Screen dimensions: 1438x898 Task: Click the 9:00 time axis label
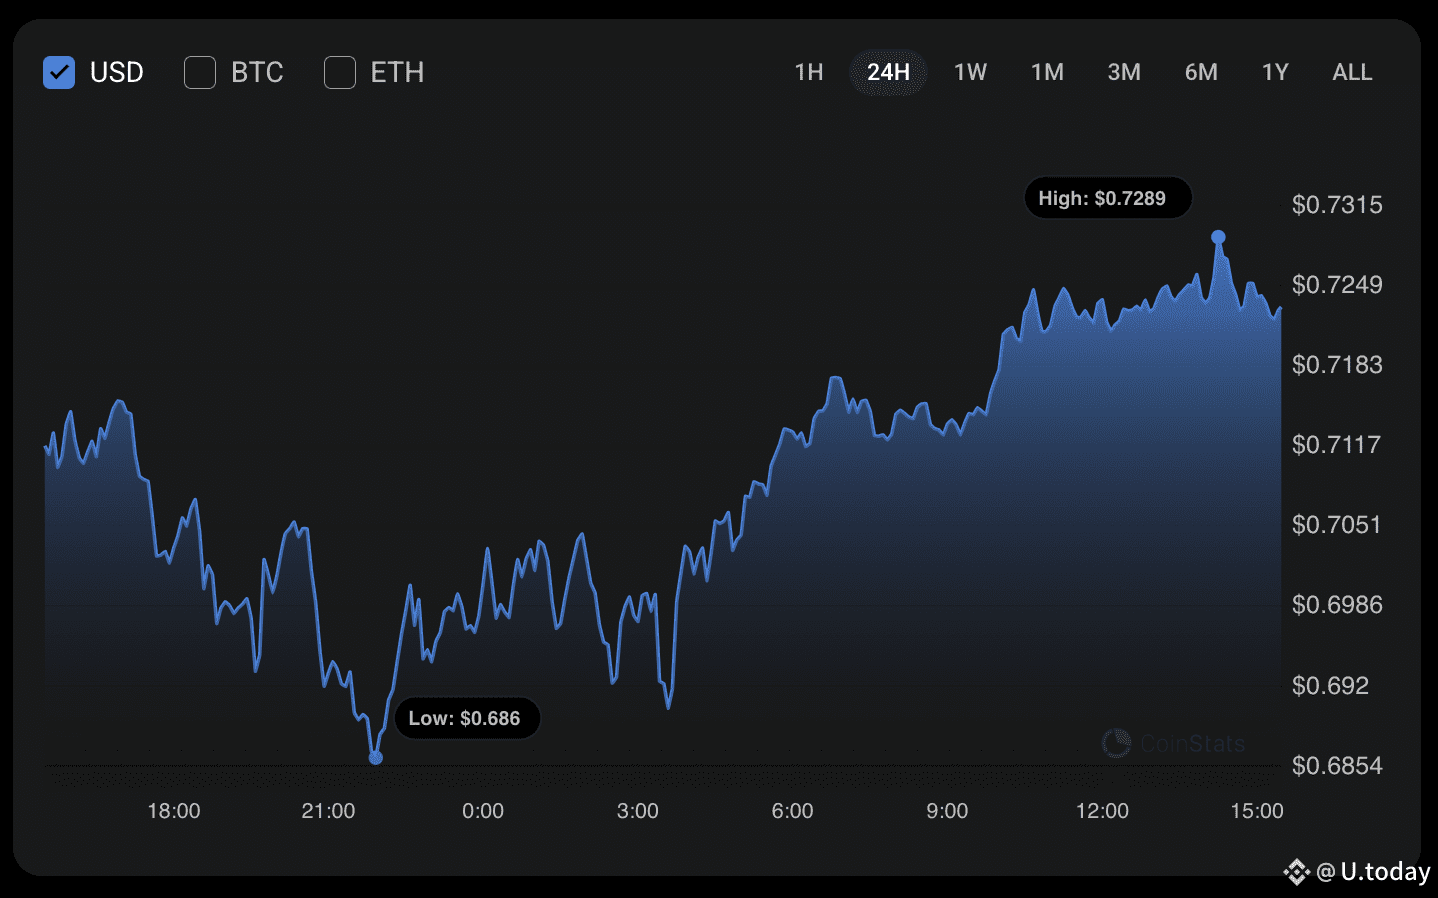(x=947, y=811)
